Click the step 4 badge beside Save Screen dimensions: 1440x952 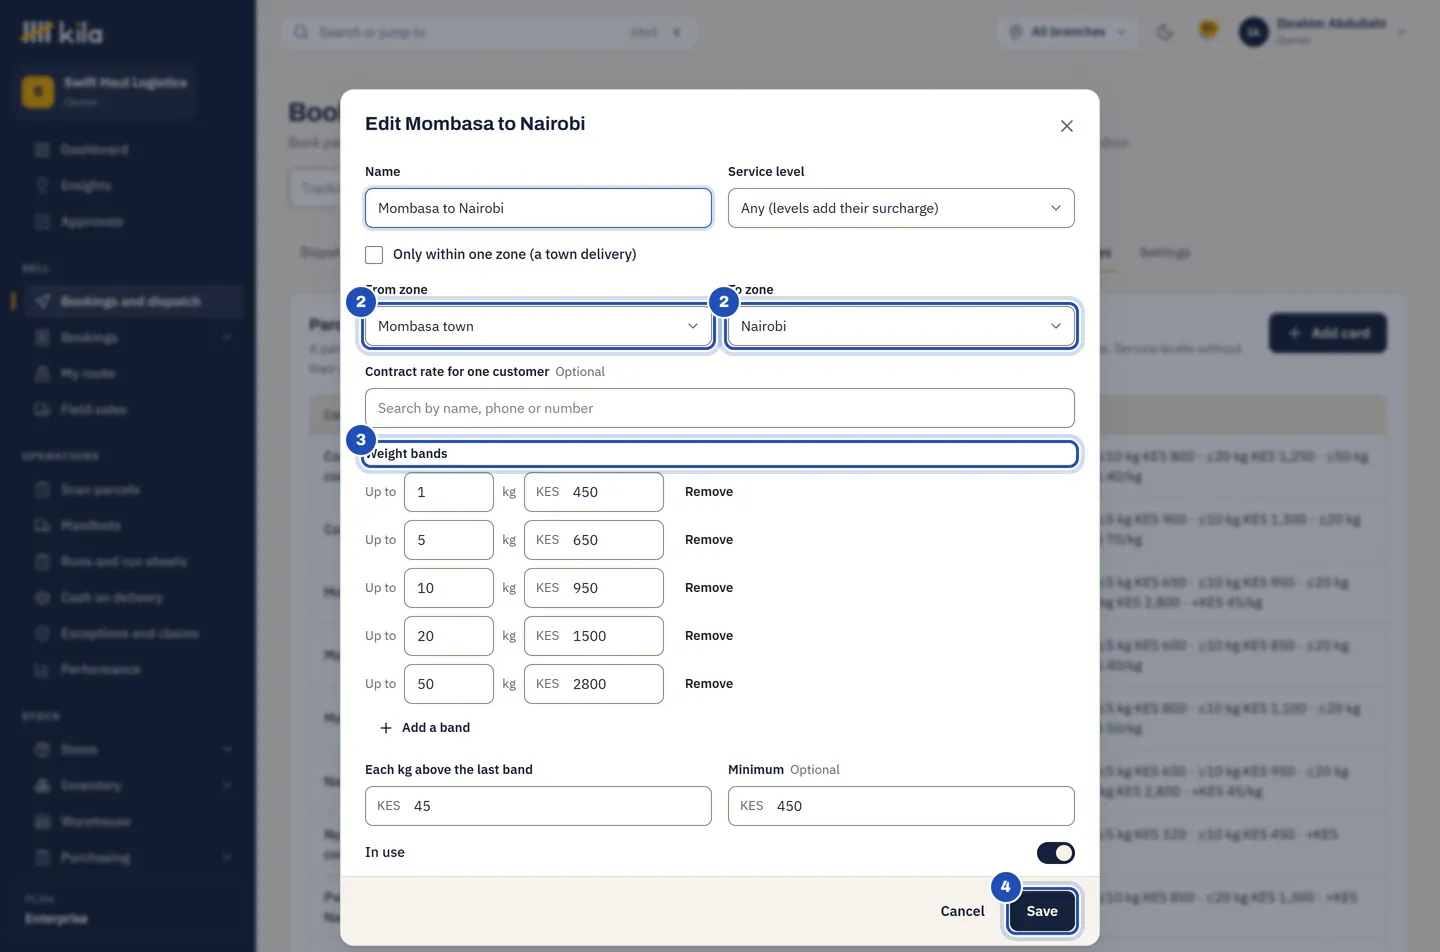(1006, 887)
